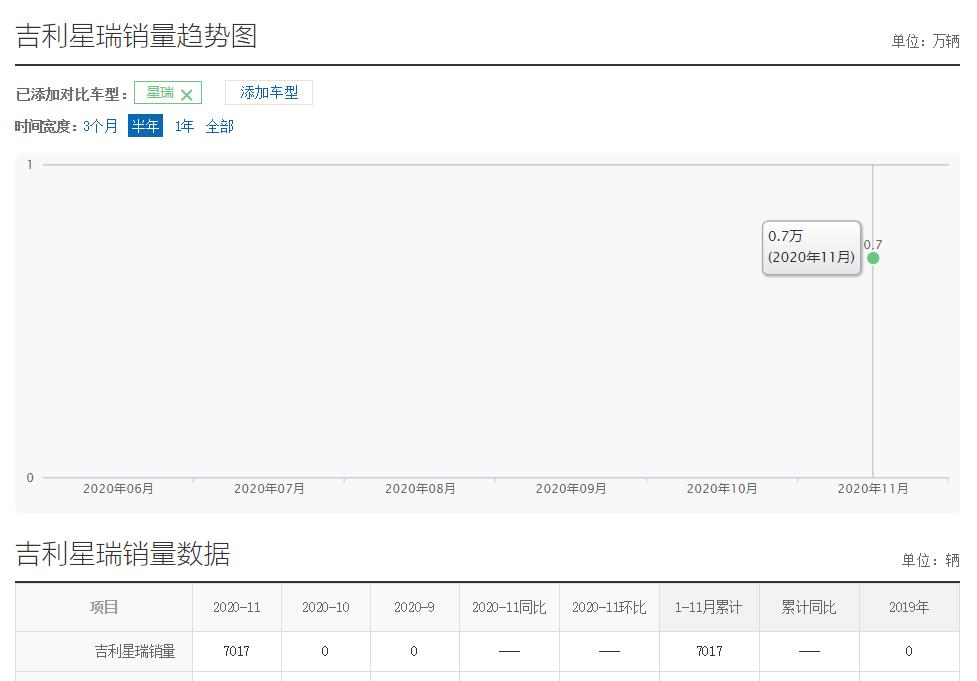Click the 已添加对比车型 label
The width and height of the screenshot is (977, 681).
(x=72, y=94)
